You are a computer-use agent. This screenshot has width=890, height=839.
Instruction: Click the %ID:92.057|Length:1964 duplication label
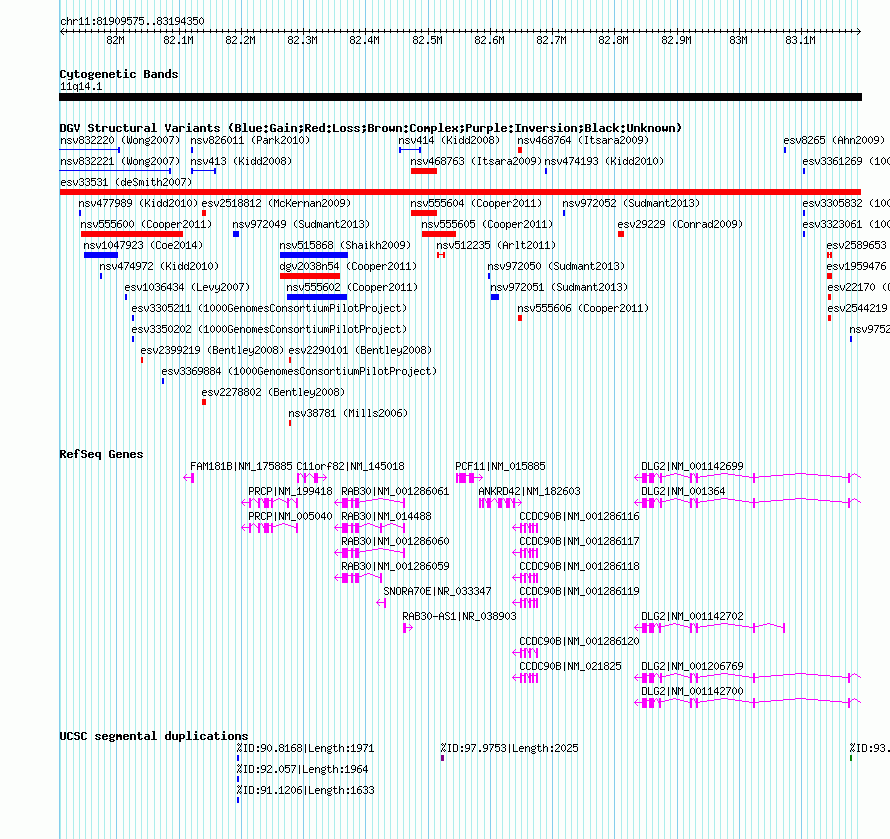click(303, 769)
